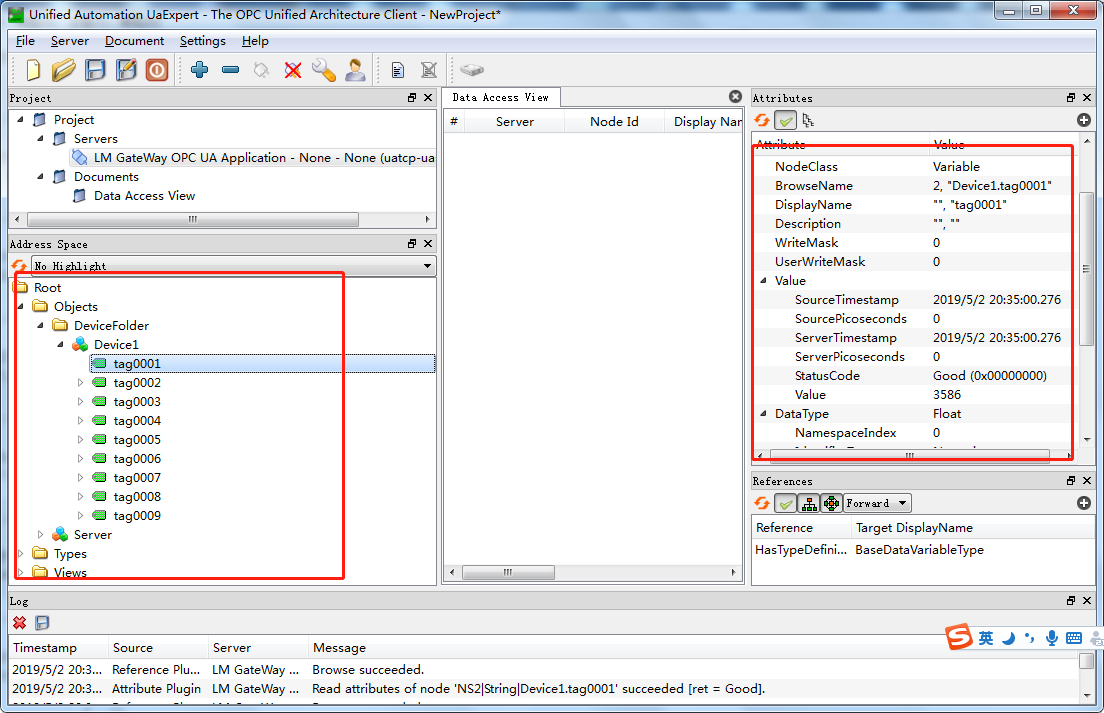Open the Server menu
This screenshot has width=1104, height=713.
[70, 41]
